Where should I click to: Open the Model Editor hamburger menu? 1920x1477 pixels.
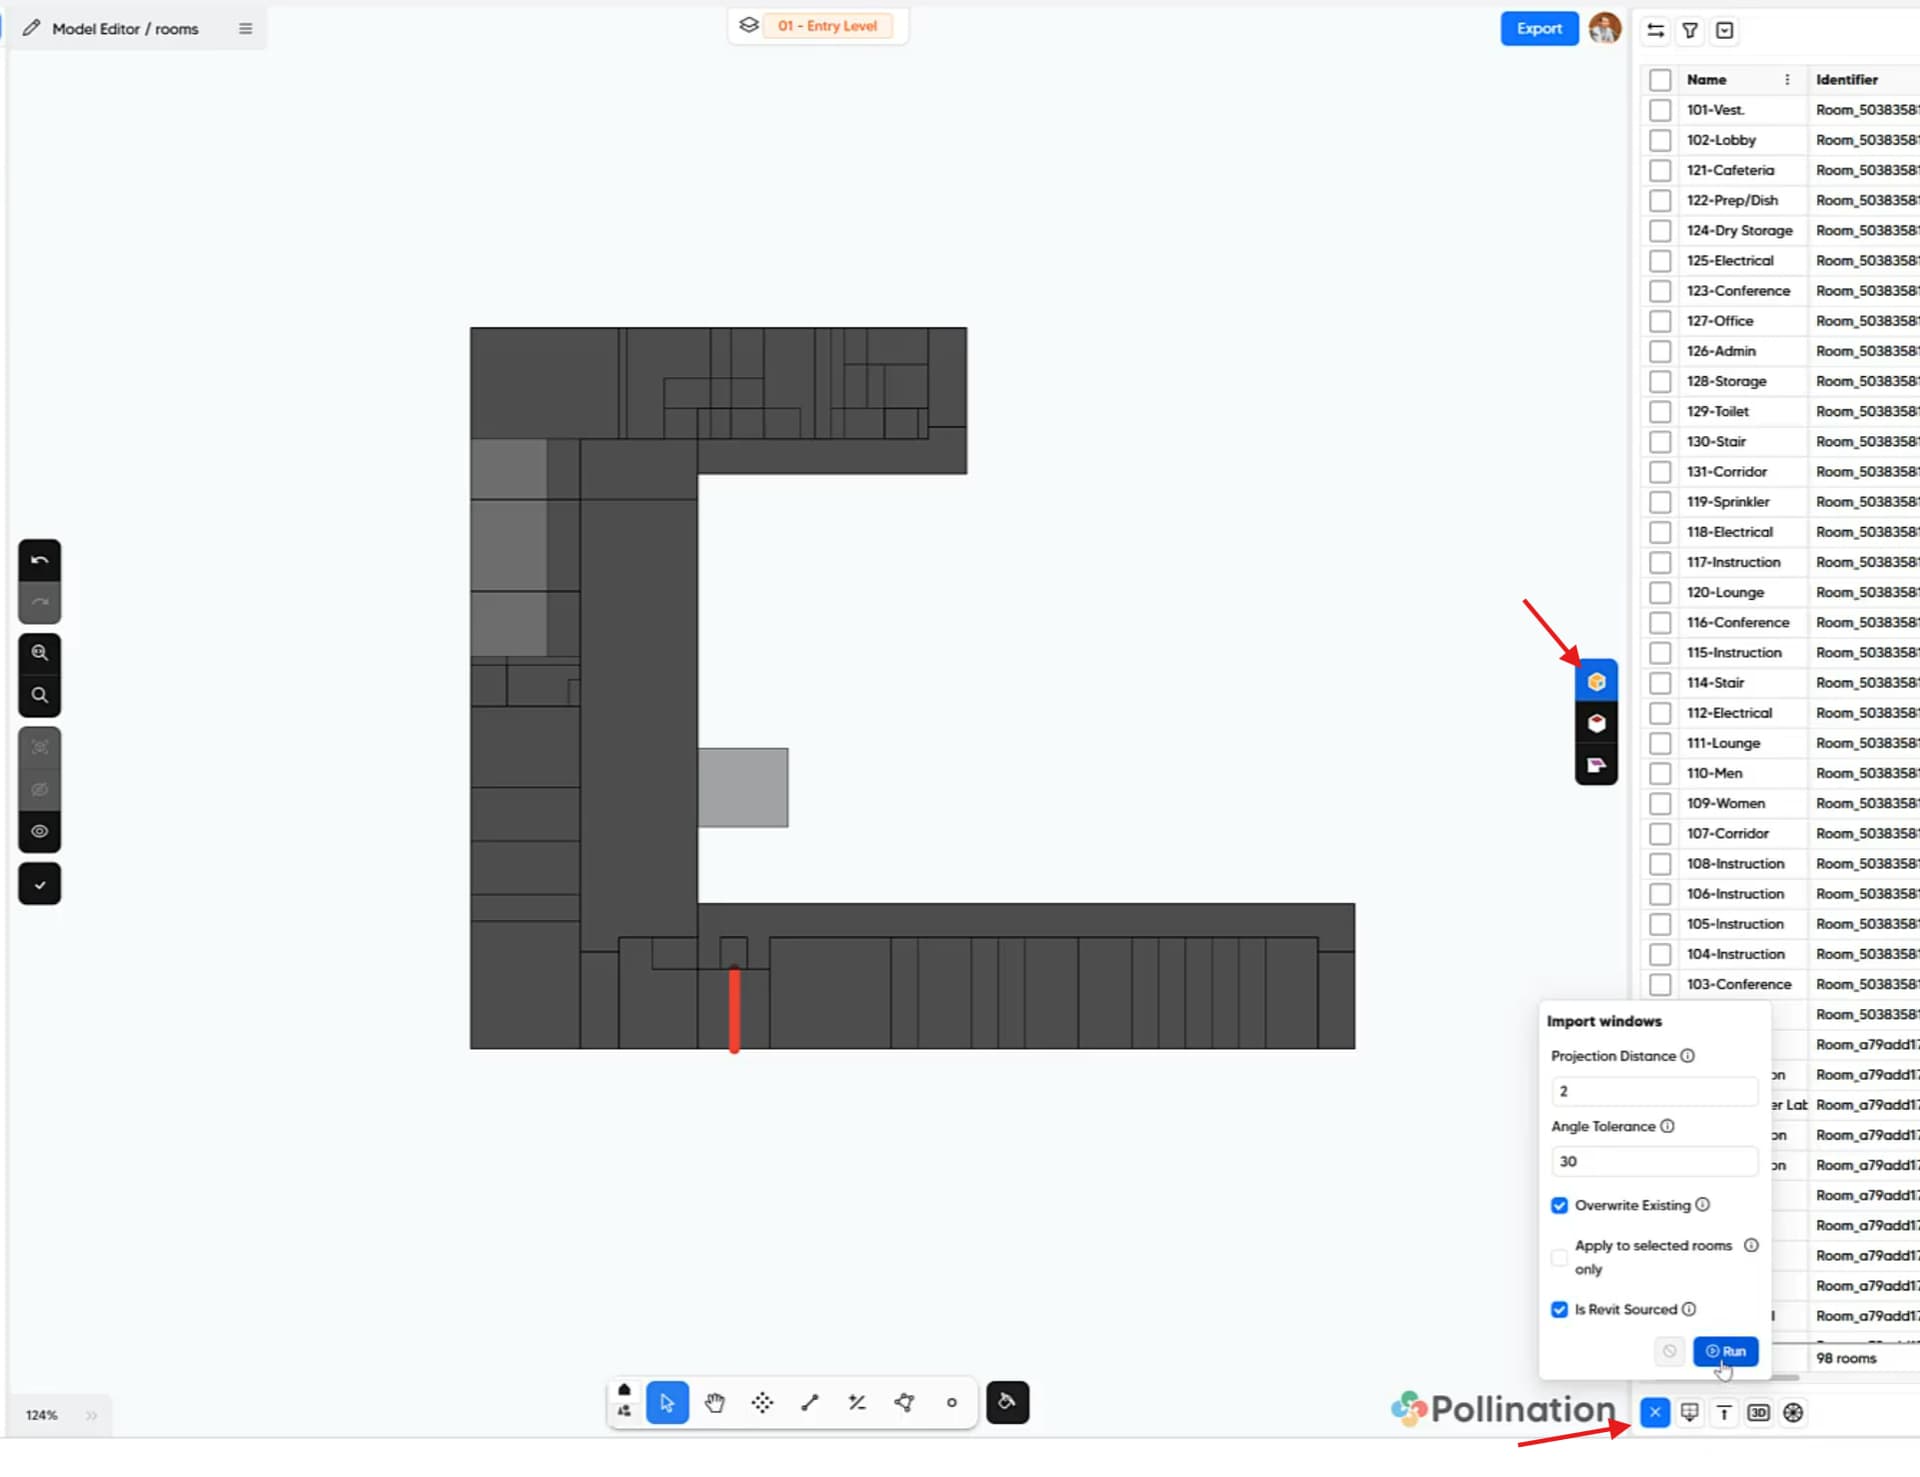[x=245, y=29]
